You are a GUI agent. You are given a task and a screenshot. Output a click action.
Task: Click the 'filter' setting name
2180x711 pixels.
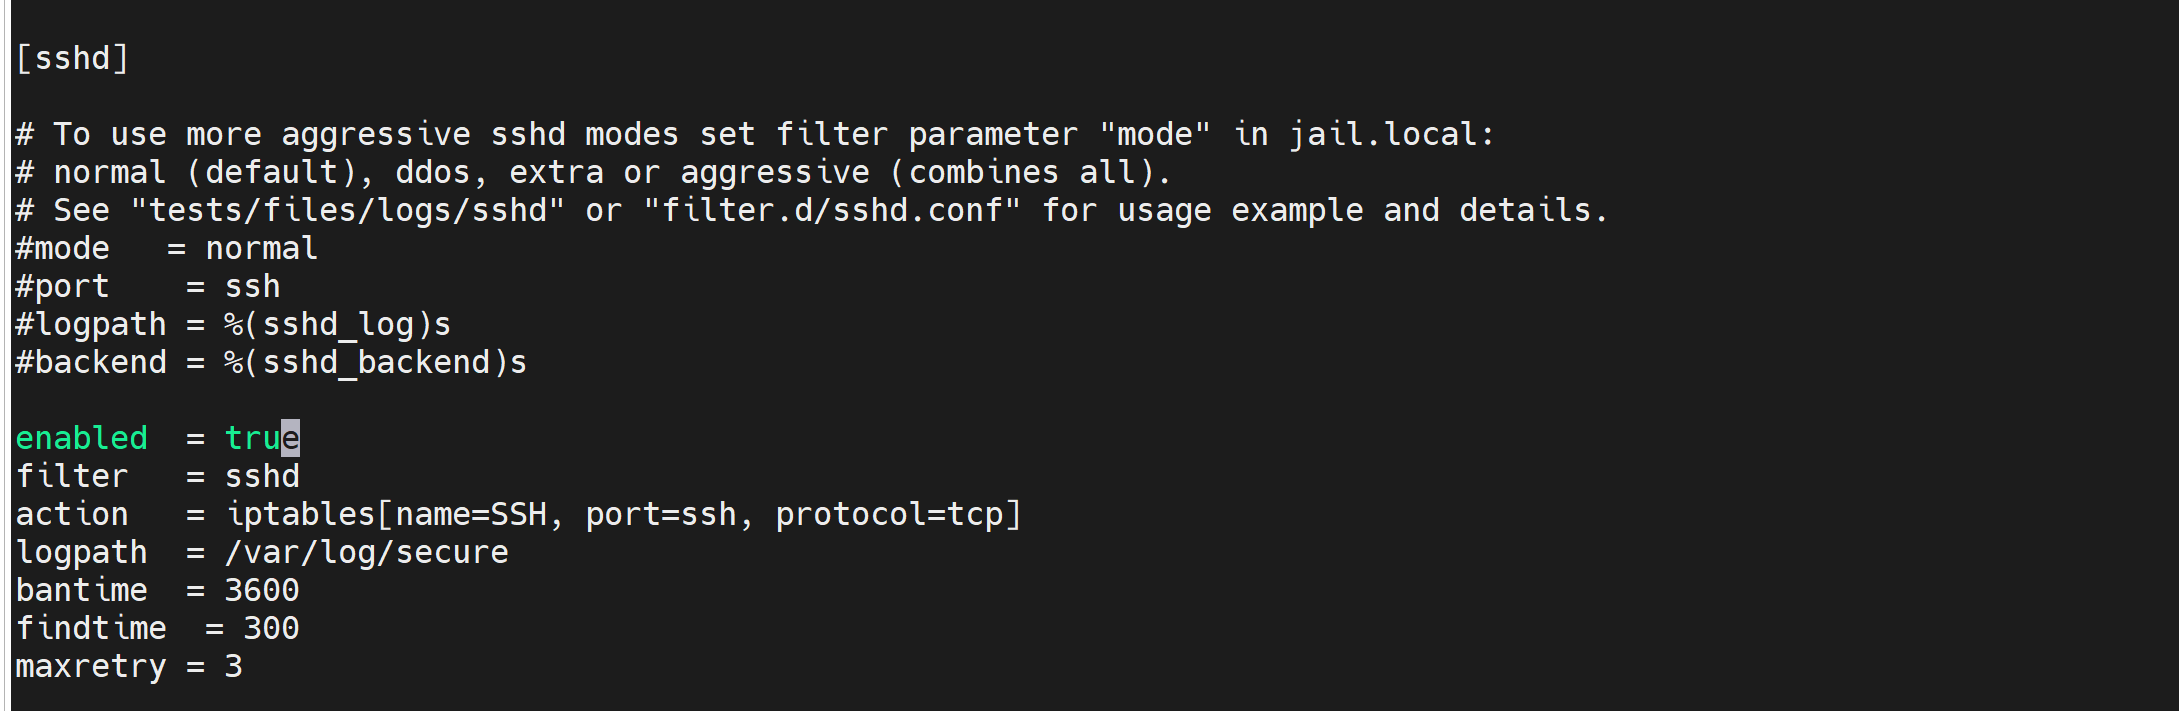pos(72,476)
